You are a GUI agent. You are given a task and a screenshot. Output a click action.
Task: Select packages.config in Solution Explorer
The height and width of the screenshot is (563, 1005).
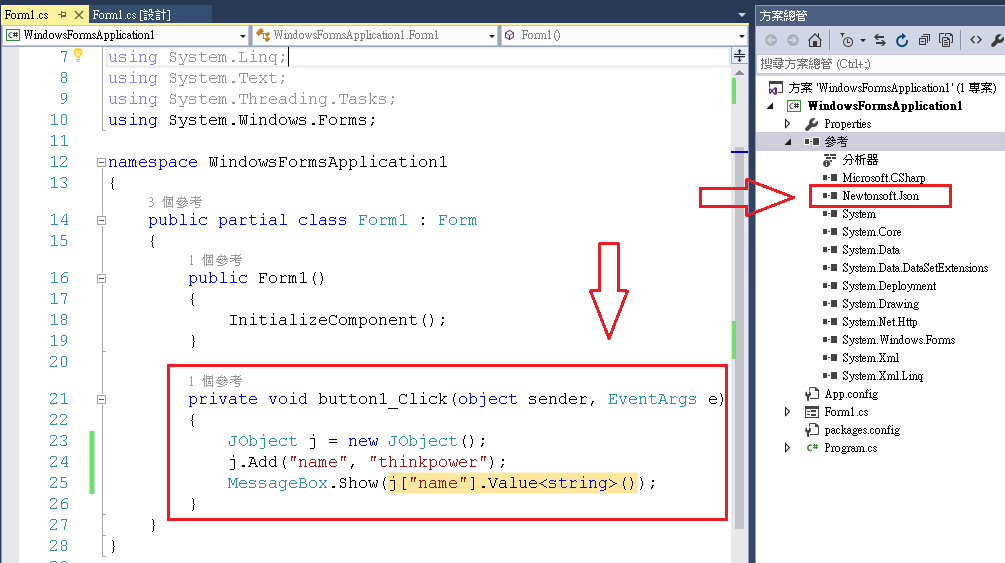[861, 430]
